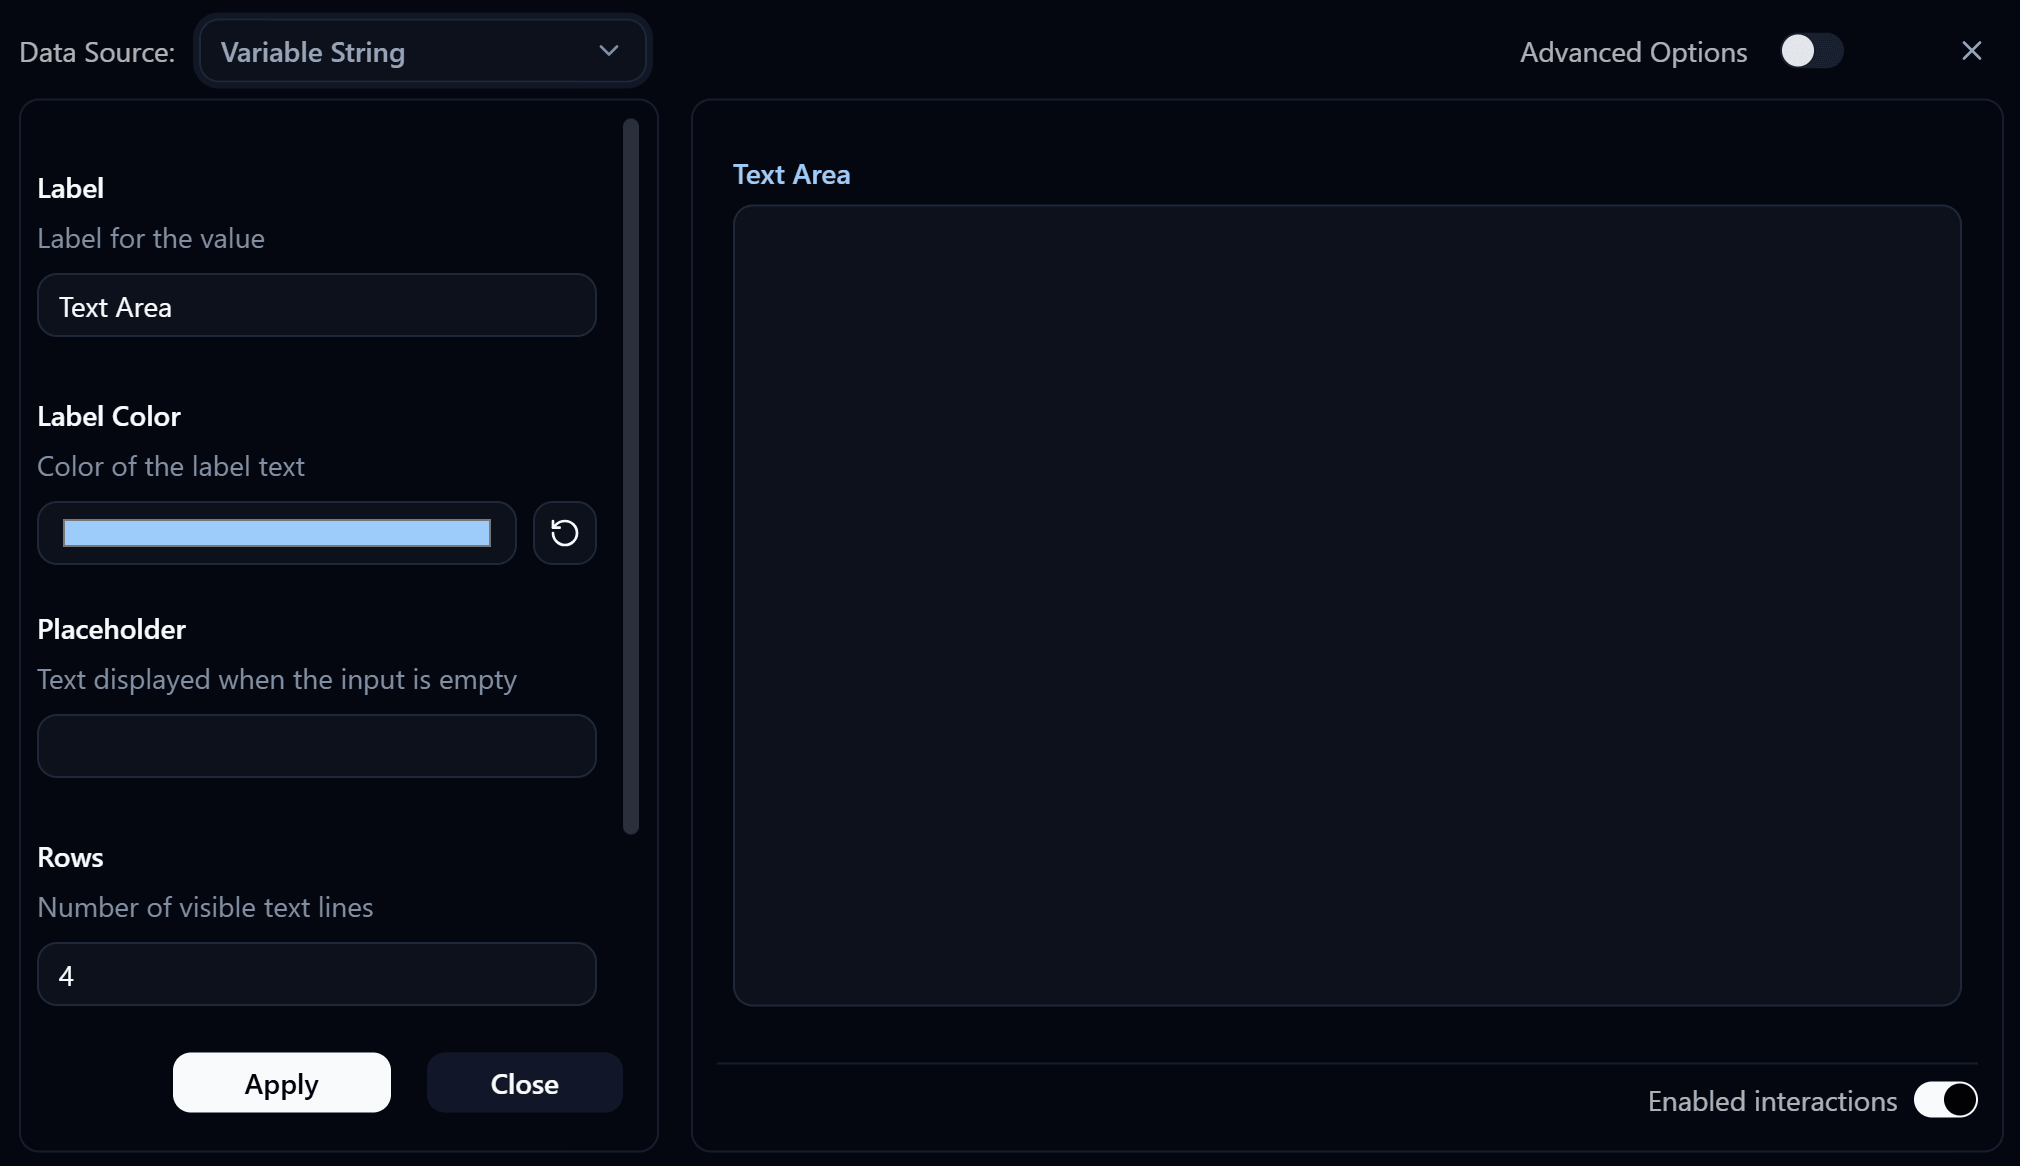The width and height of the screenshot is (2020, 1166).
Task: Click the empty Placeholder input field
Action: point(317,746)
